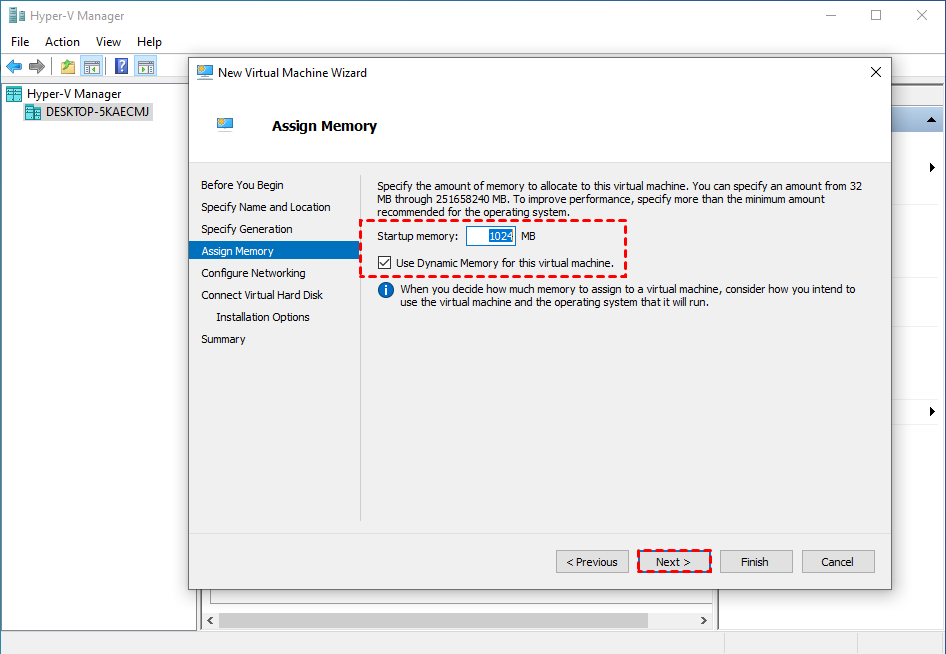Click the Startup memory input field

491,236
